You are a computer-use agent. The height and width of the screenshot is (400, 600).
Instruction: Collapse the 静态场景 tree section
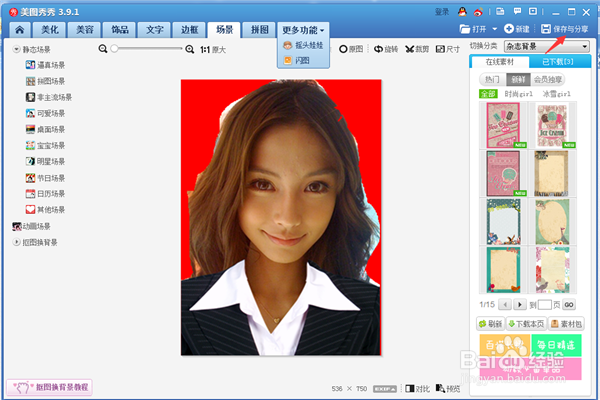point(16,49)
